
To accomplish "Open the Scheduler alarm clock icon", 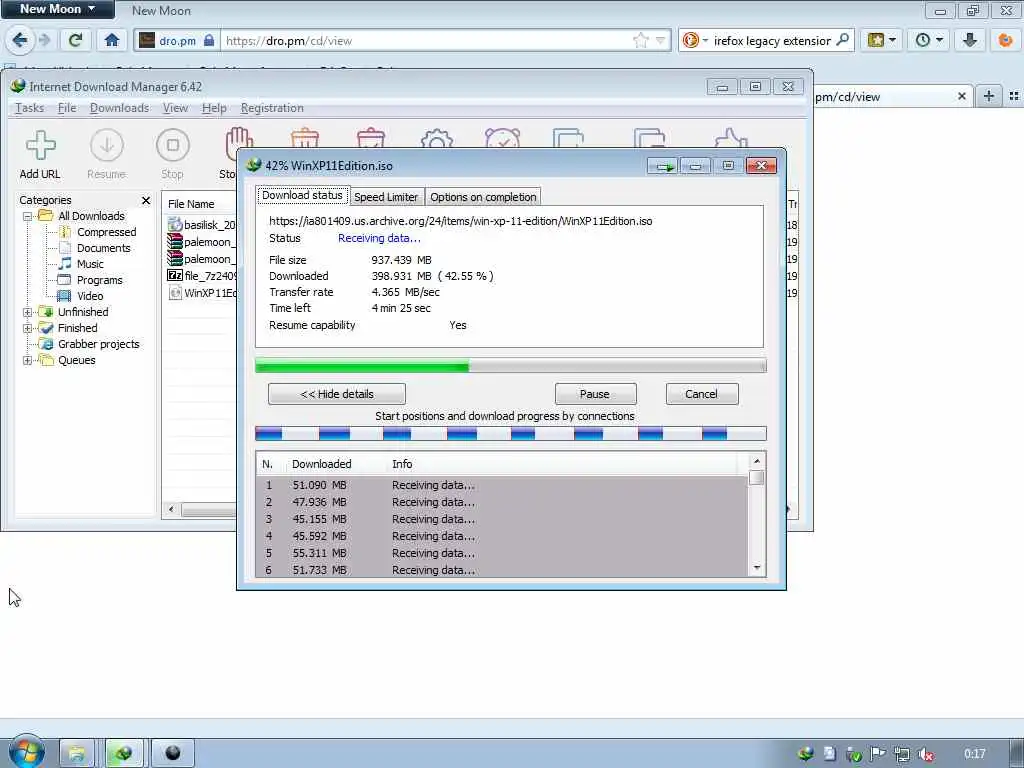I will click(502, 138).
